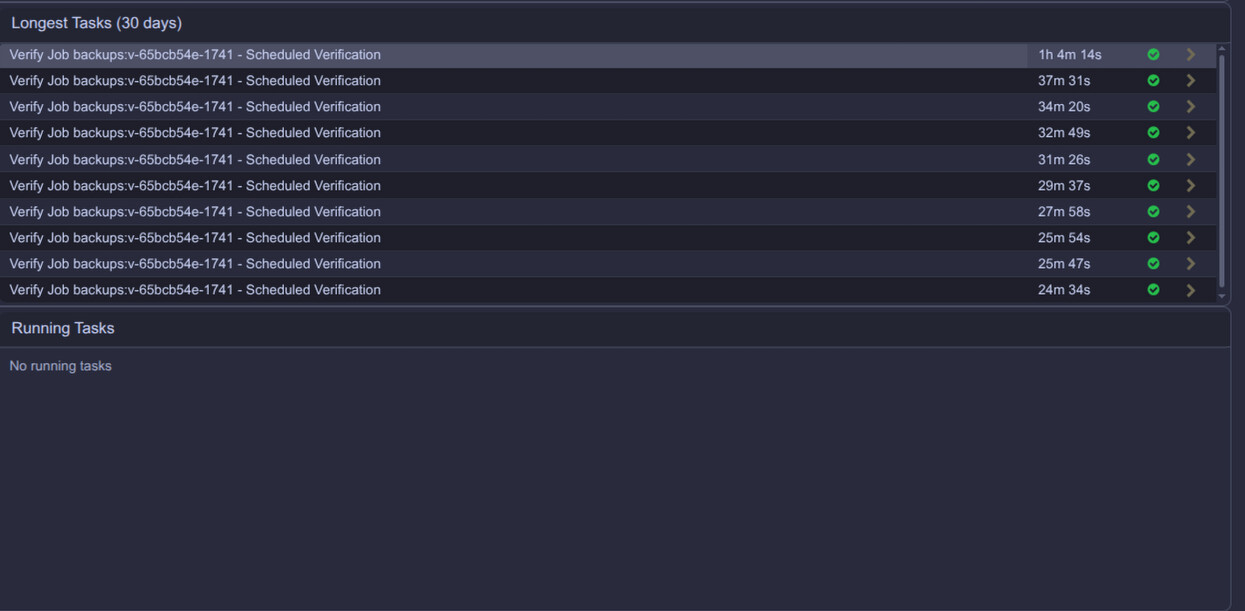Show task log via chevron on 37m 31s row
Screen dimensions: 1245x611
tap(1190, 81)
